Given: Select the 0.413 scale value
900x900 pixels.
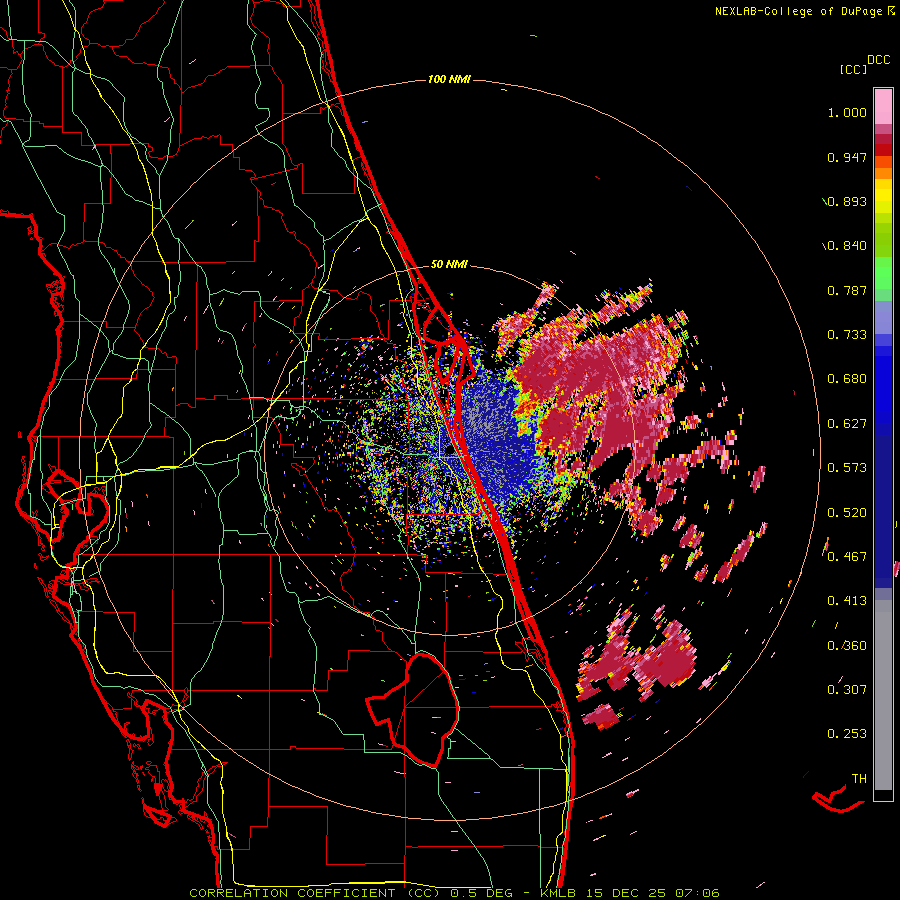Looking at the screenshot, I should [x=847, y=601].
